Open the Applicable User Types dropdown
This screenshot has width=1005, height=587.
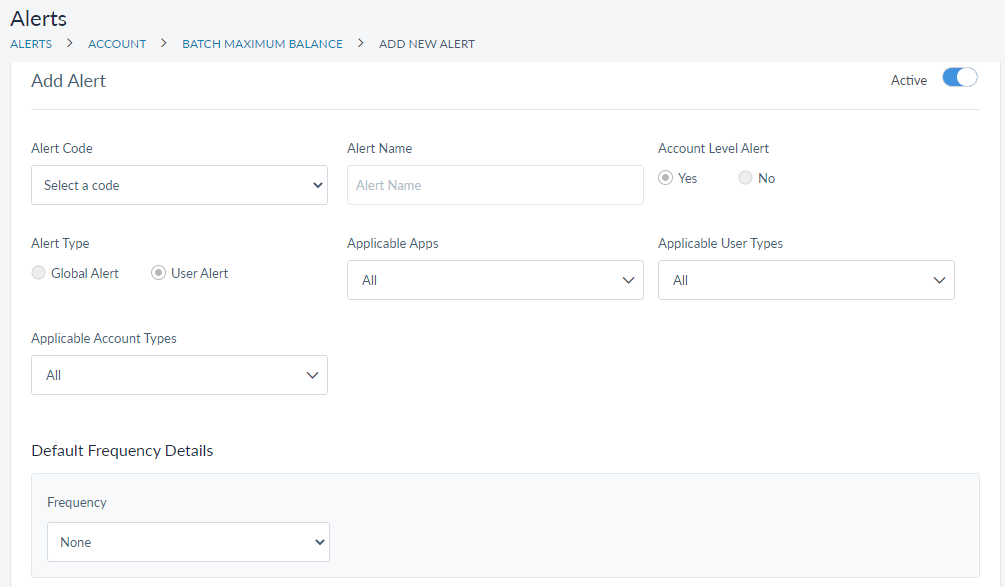806,280
